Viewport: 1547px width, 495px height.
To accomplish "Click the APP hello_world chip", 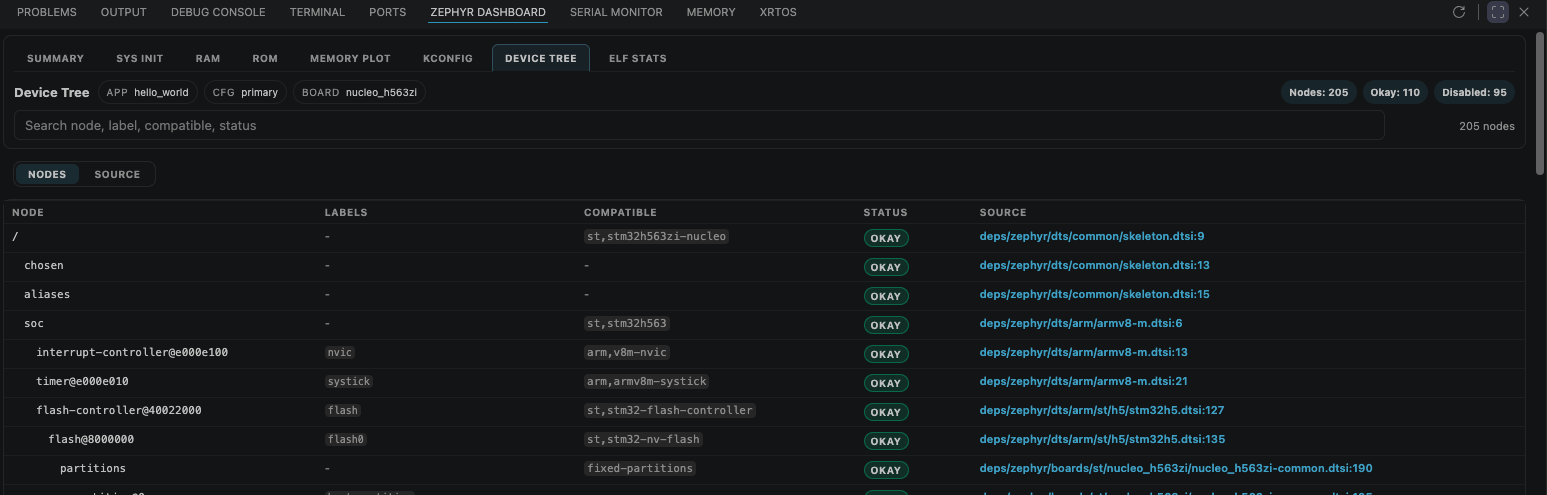I will click(148, 92).
